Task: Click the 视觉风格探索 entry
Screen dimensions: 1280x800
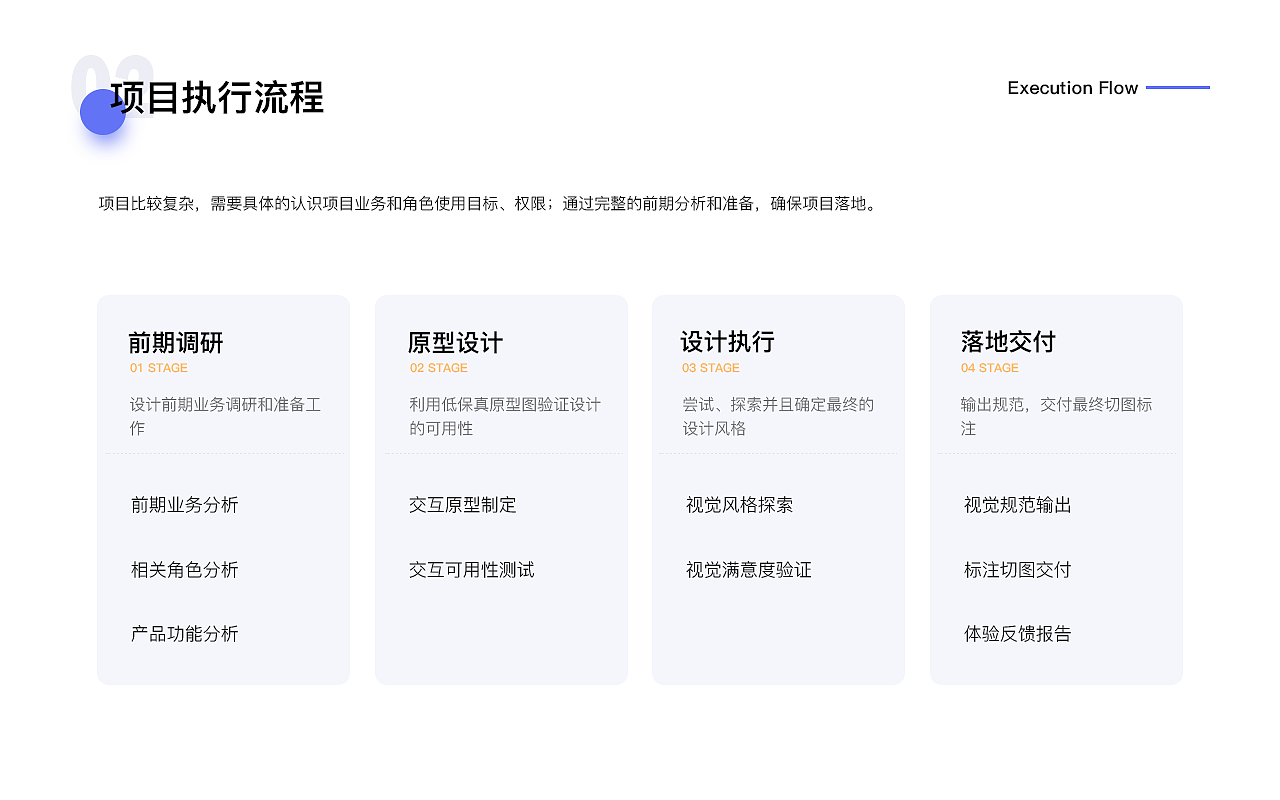Action: (x=740, y=505)
